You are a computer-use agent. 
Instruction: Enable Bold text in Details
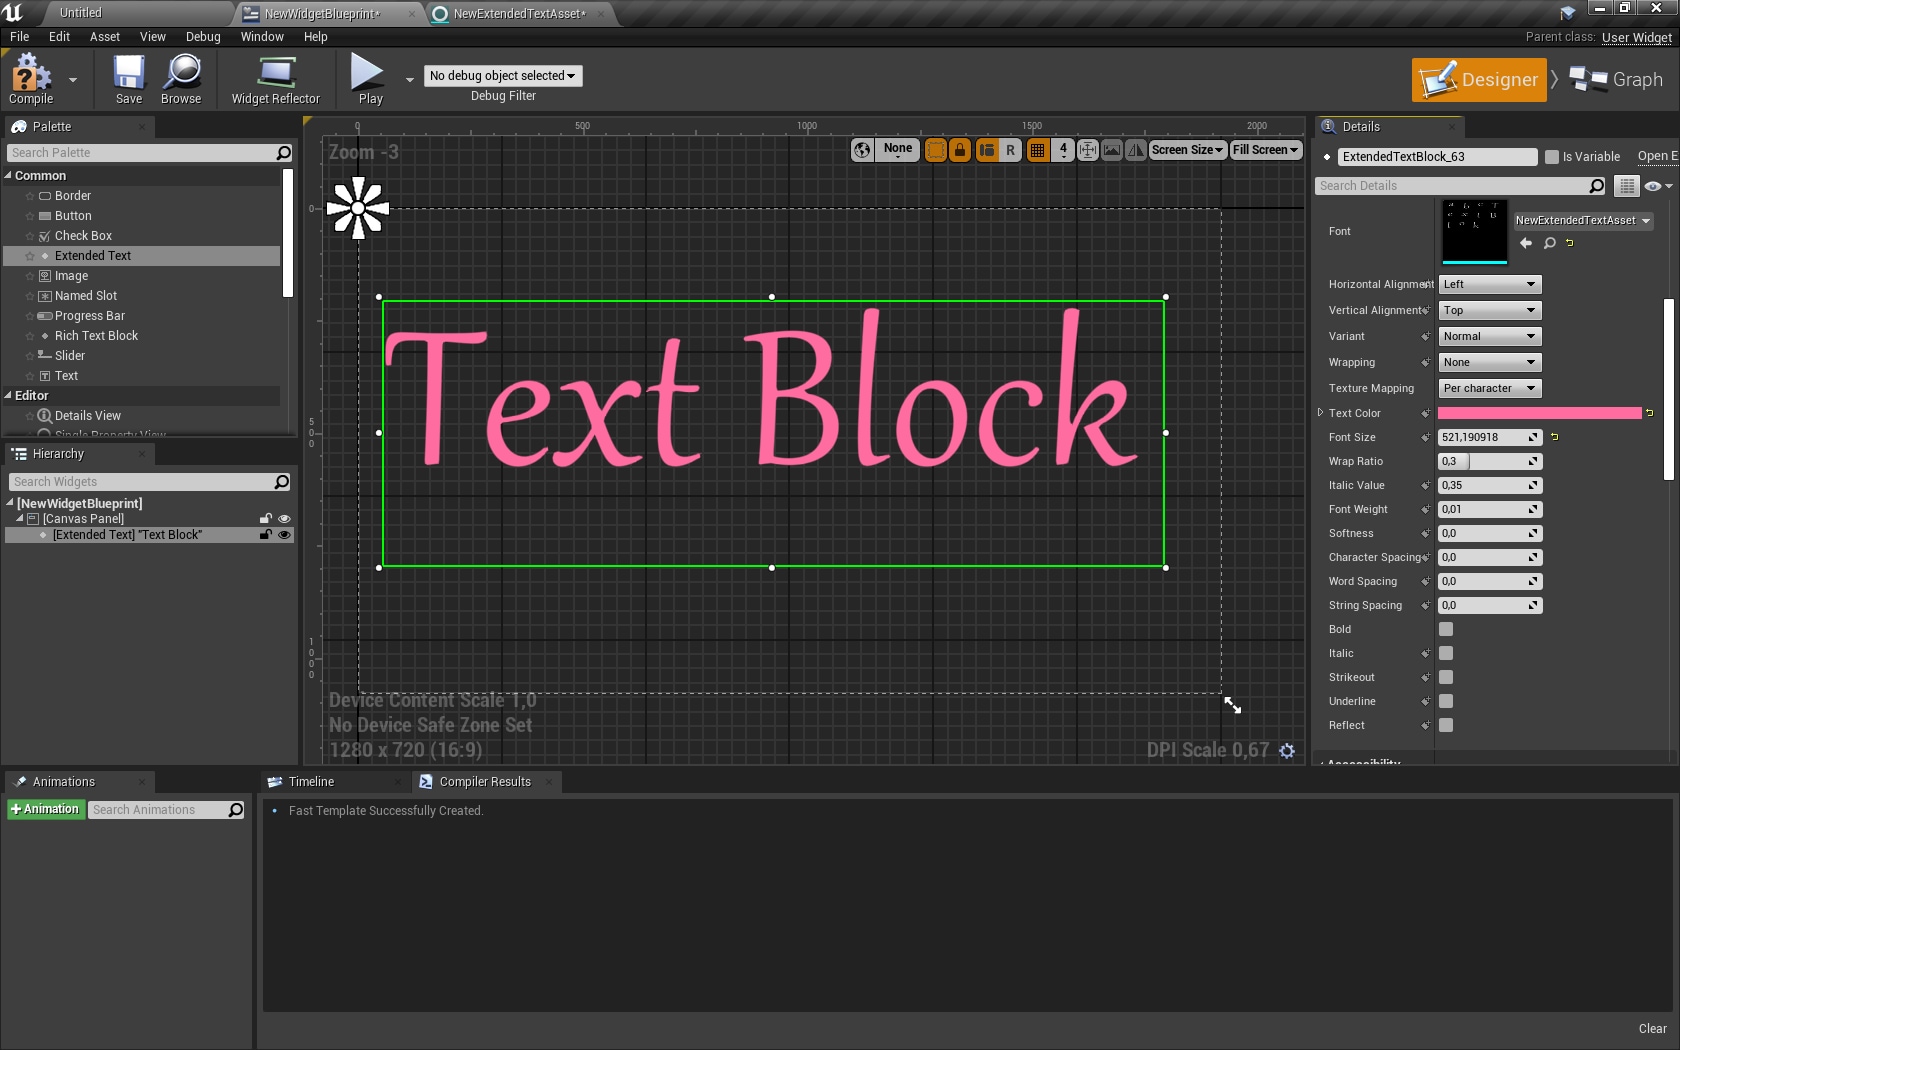1445,629
